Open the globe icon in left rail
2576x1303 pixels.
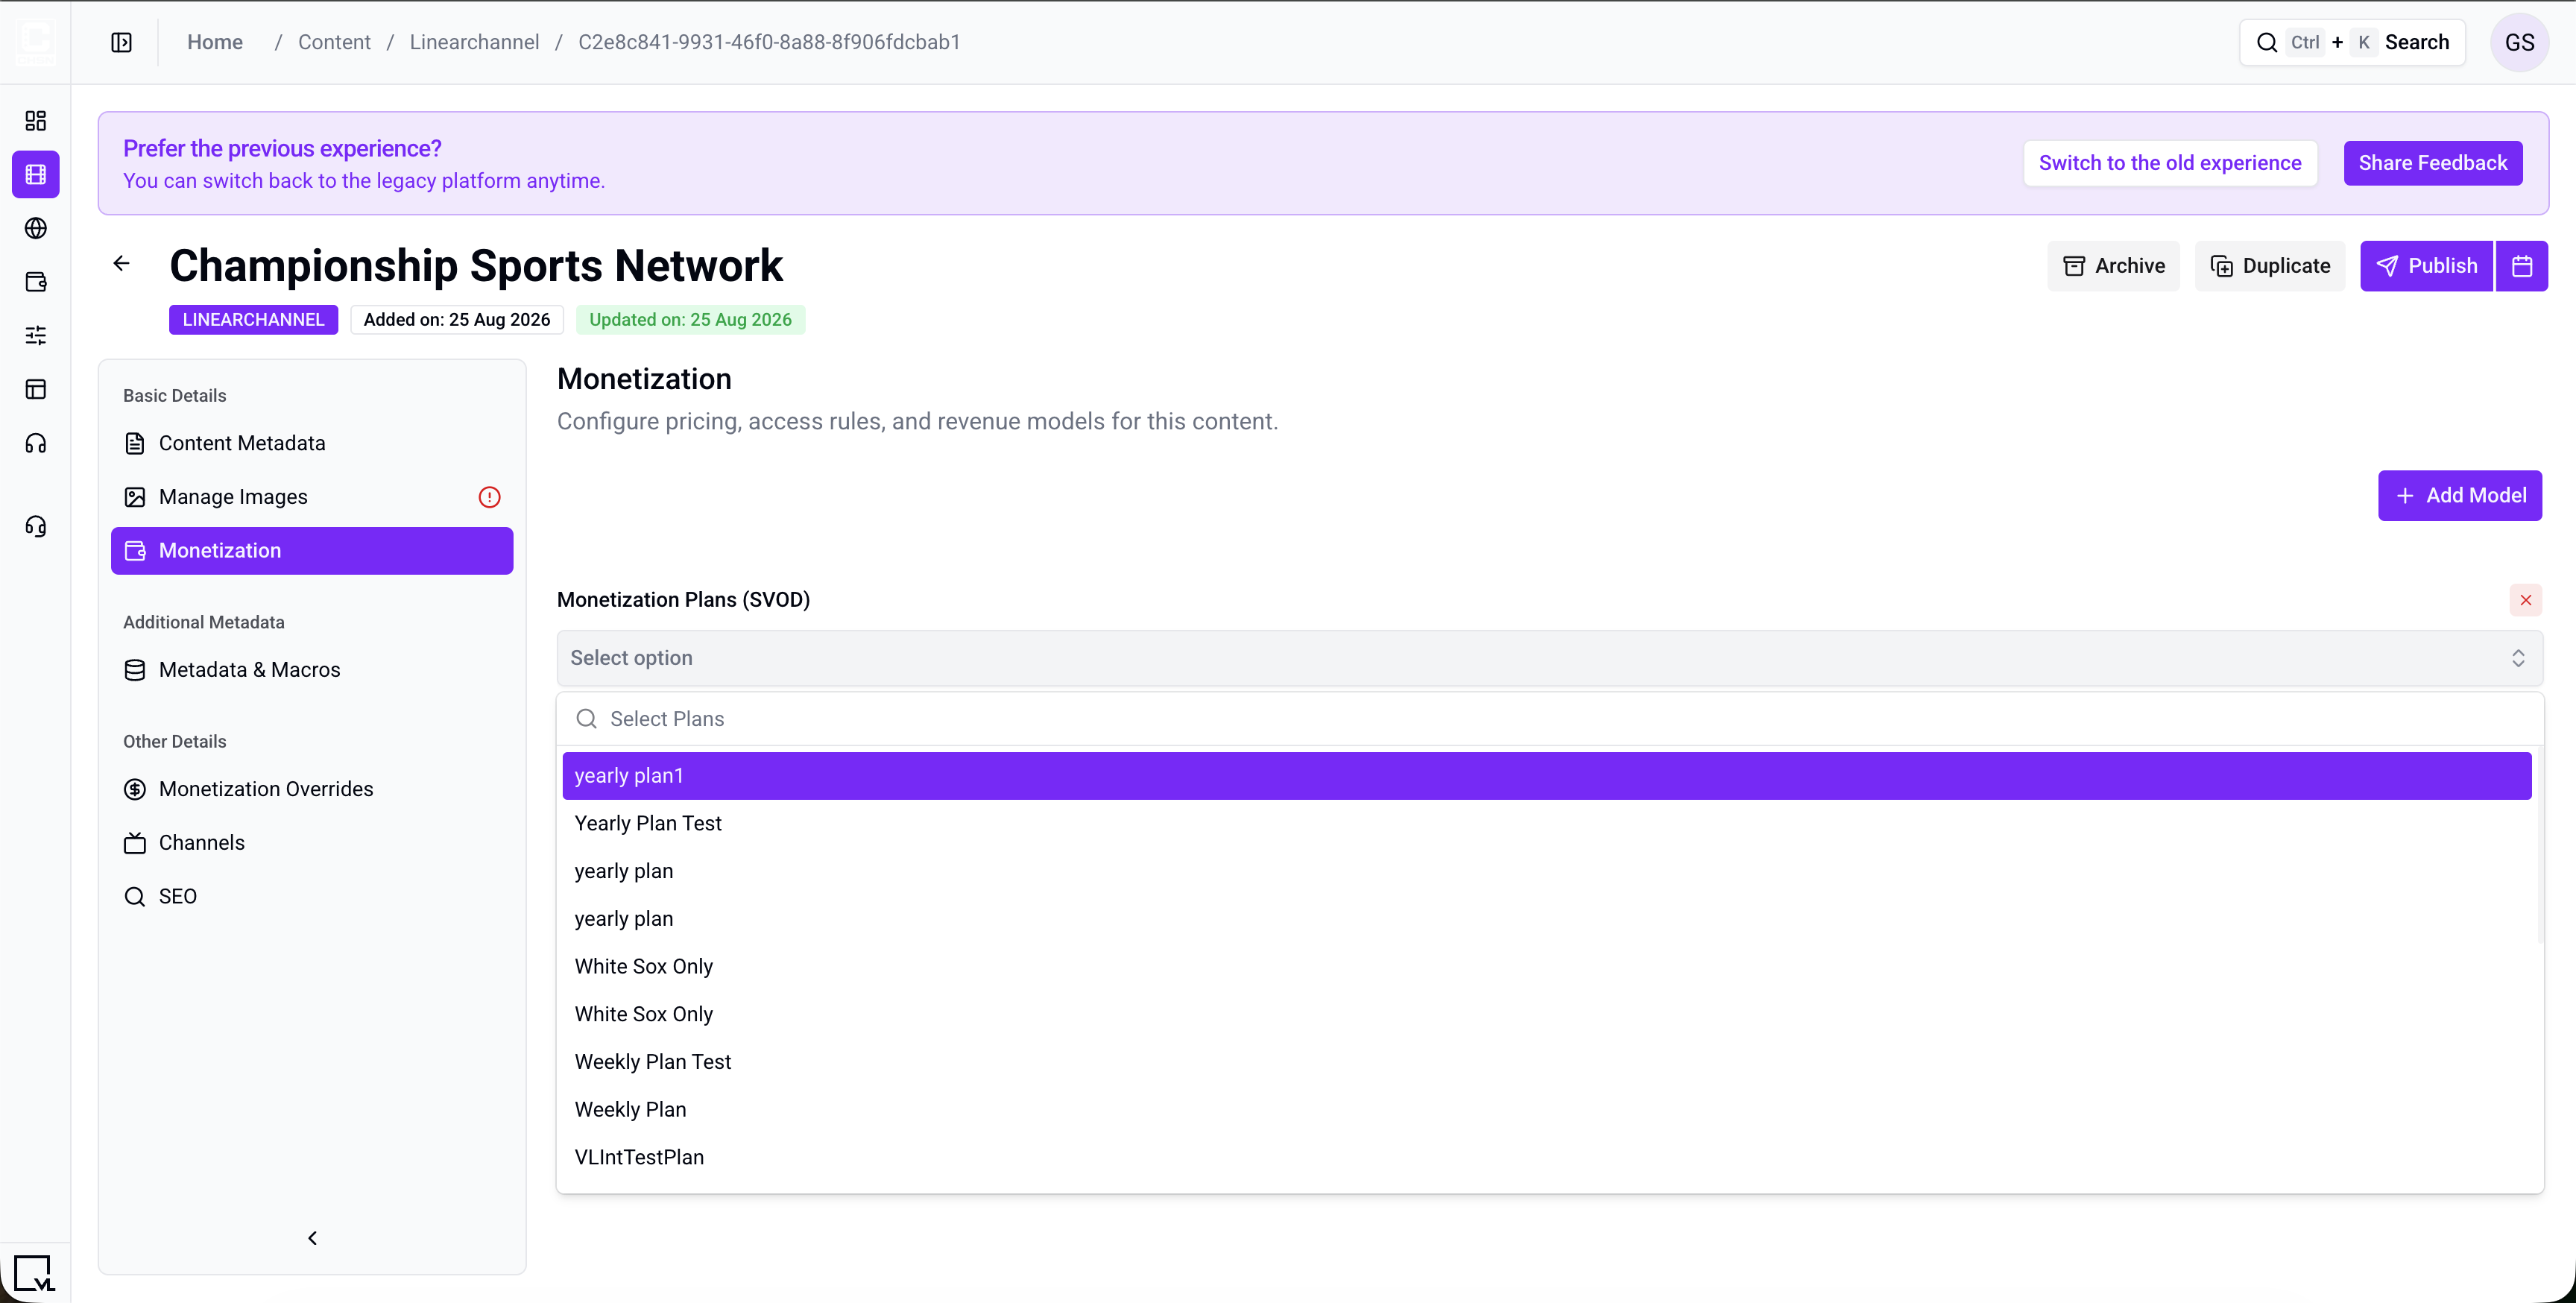coord(36,228)
